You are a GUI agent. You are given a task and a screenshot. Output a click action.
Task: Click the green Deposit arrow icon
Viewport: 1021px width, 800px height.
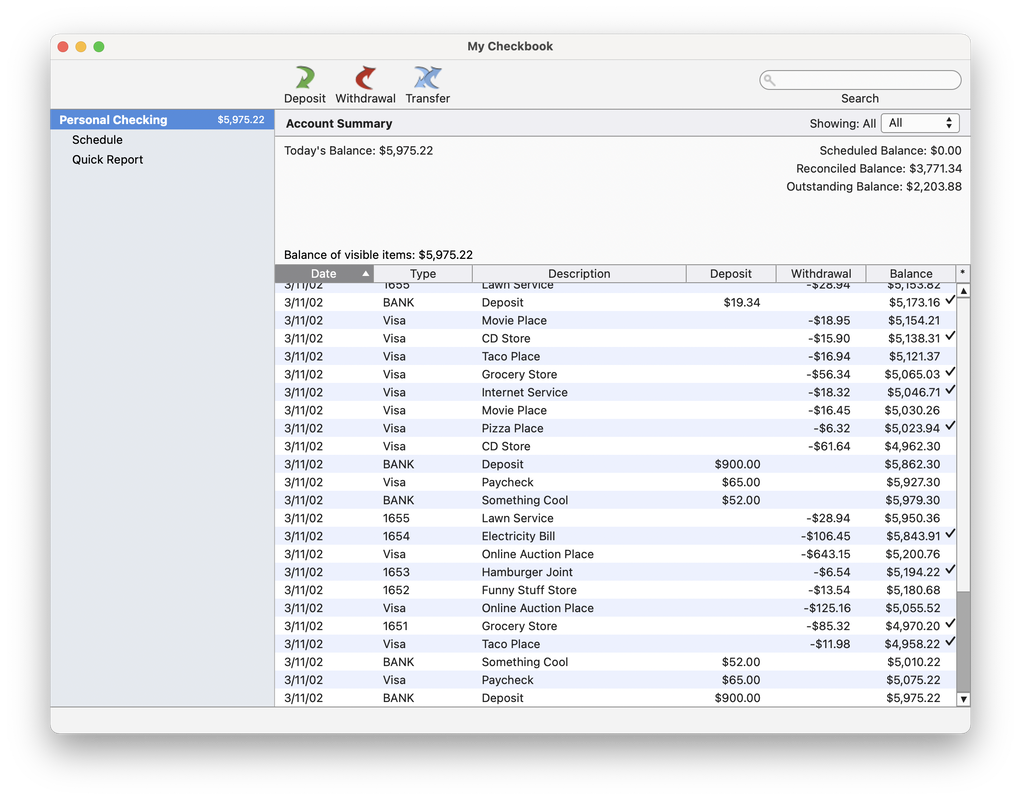[304, 77]
